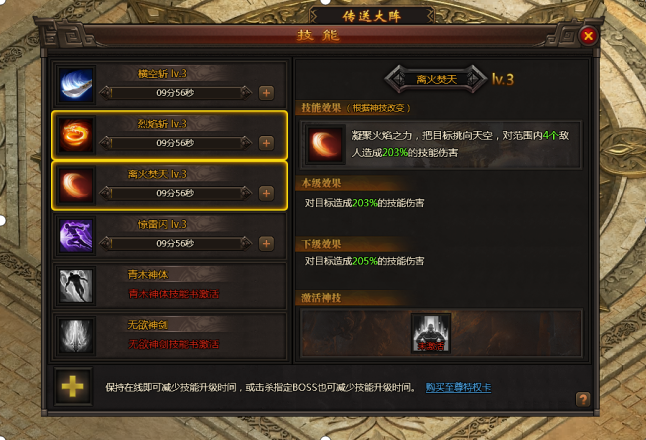Select the 惊雷闪 purple skill icon
Viewport: 646px width, 440px height.
pos(76,236)
